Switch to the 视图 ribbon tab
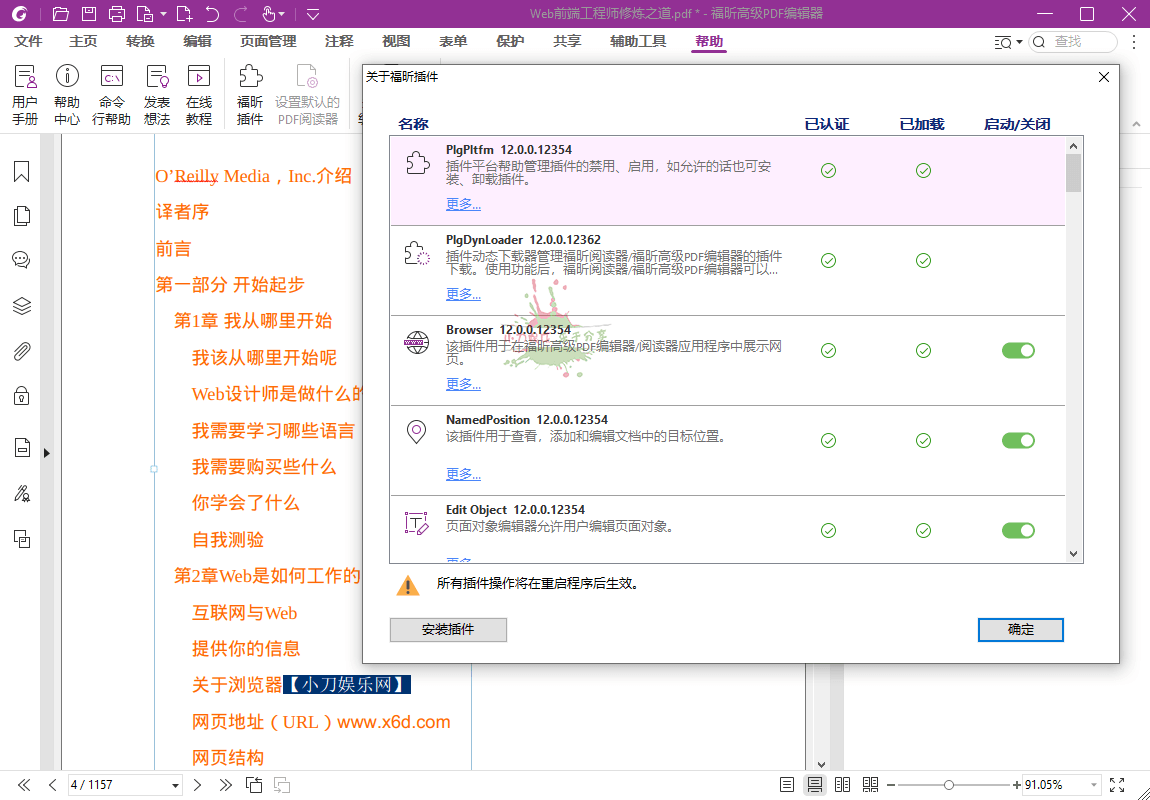The width and height of the screenshot is (1150, 800). (396, 42)
